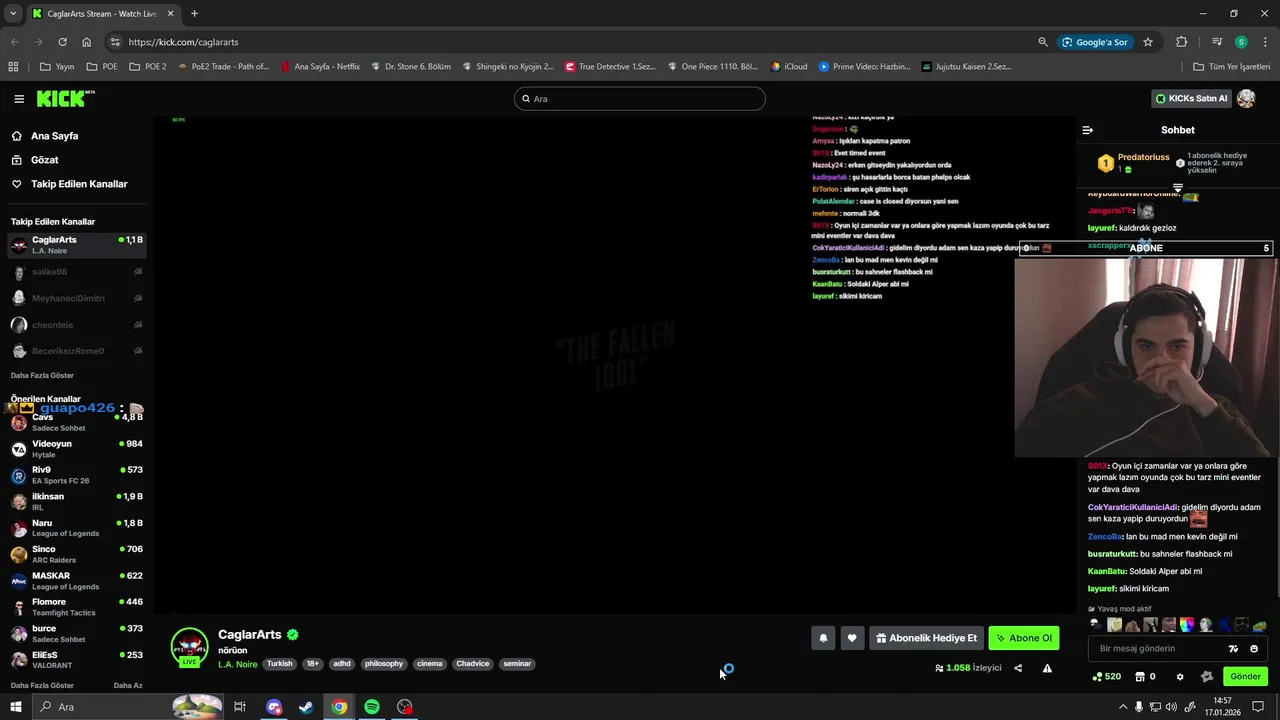Reload the page with browser refresh icon
Image resolution: width=1280 pixels, height=720 pixels.
coord(62,42)
